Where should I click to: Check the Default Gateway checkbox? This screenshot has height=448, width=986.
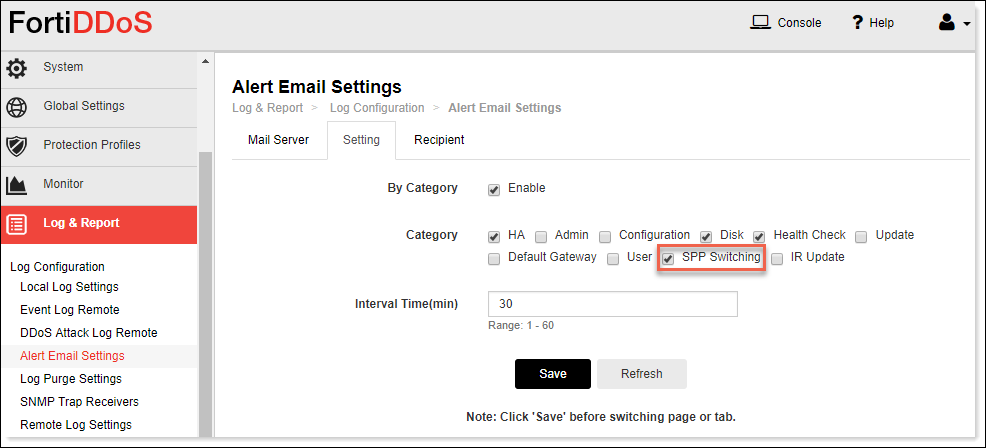pos(494,259)
